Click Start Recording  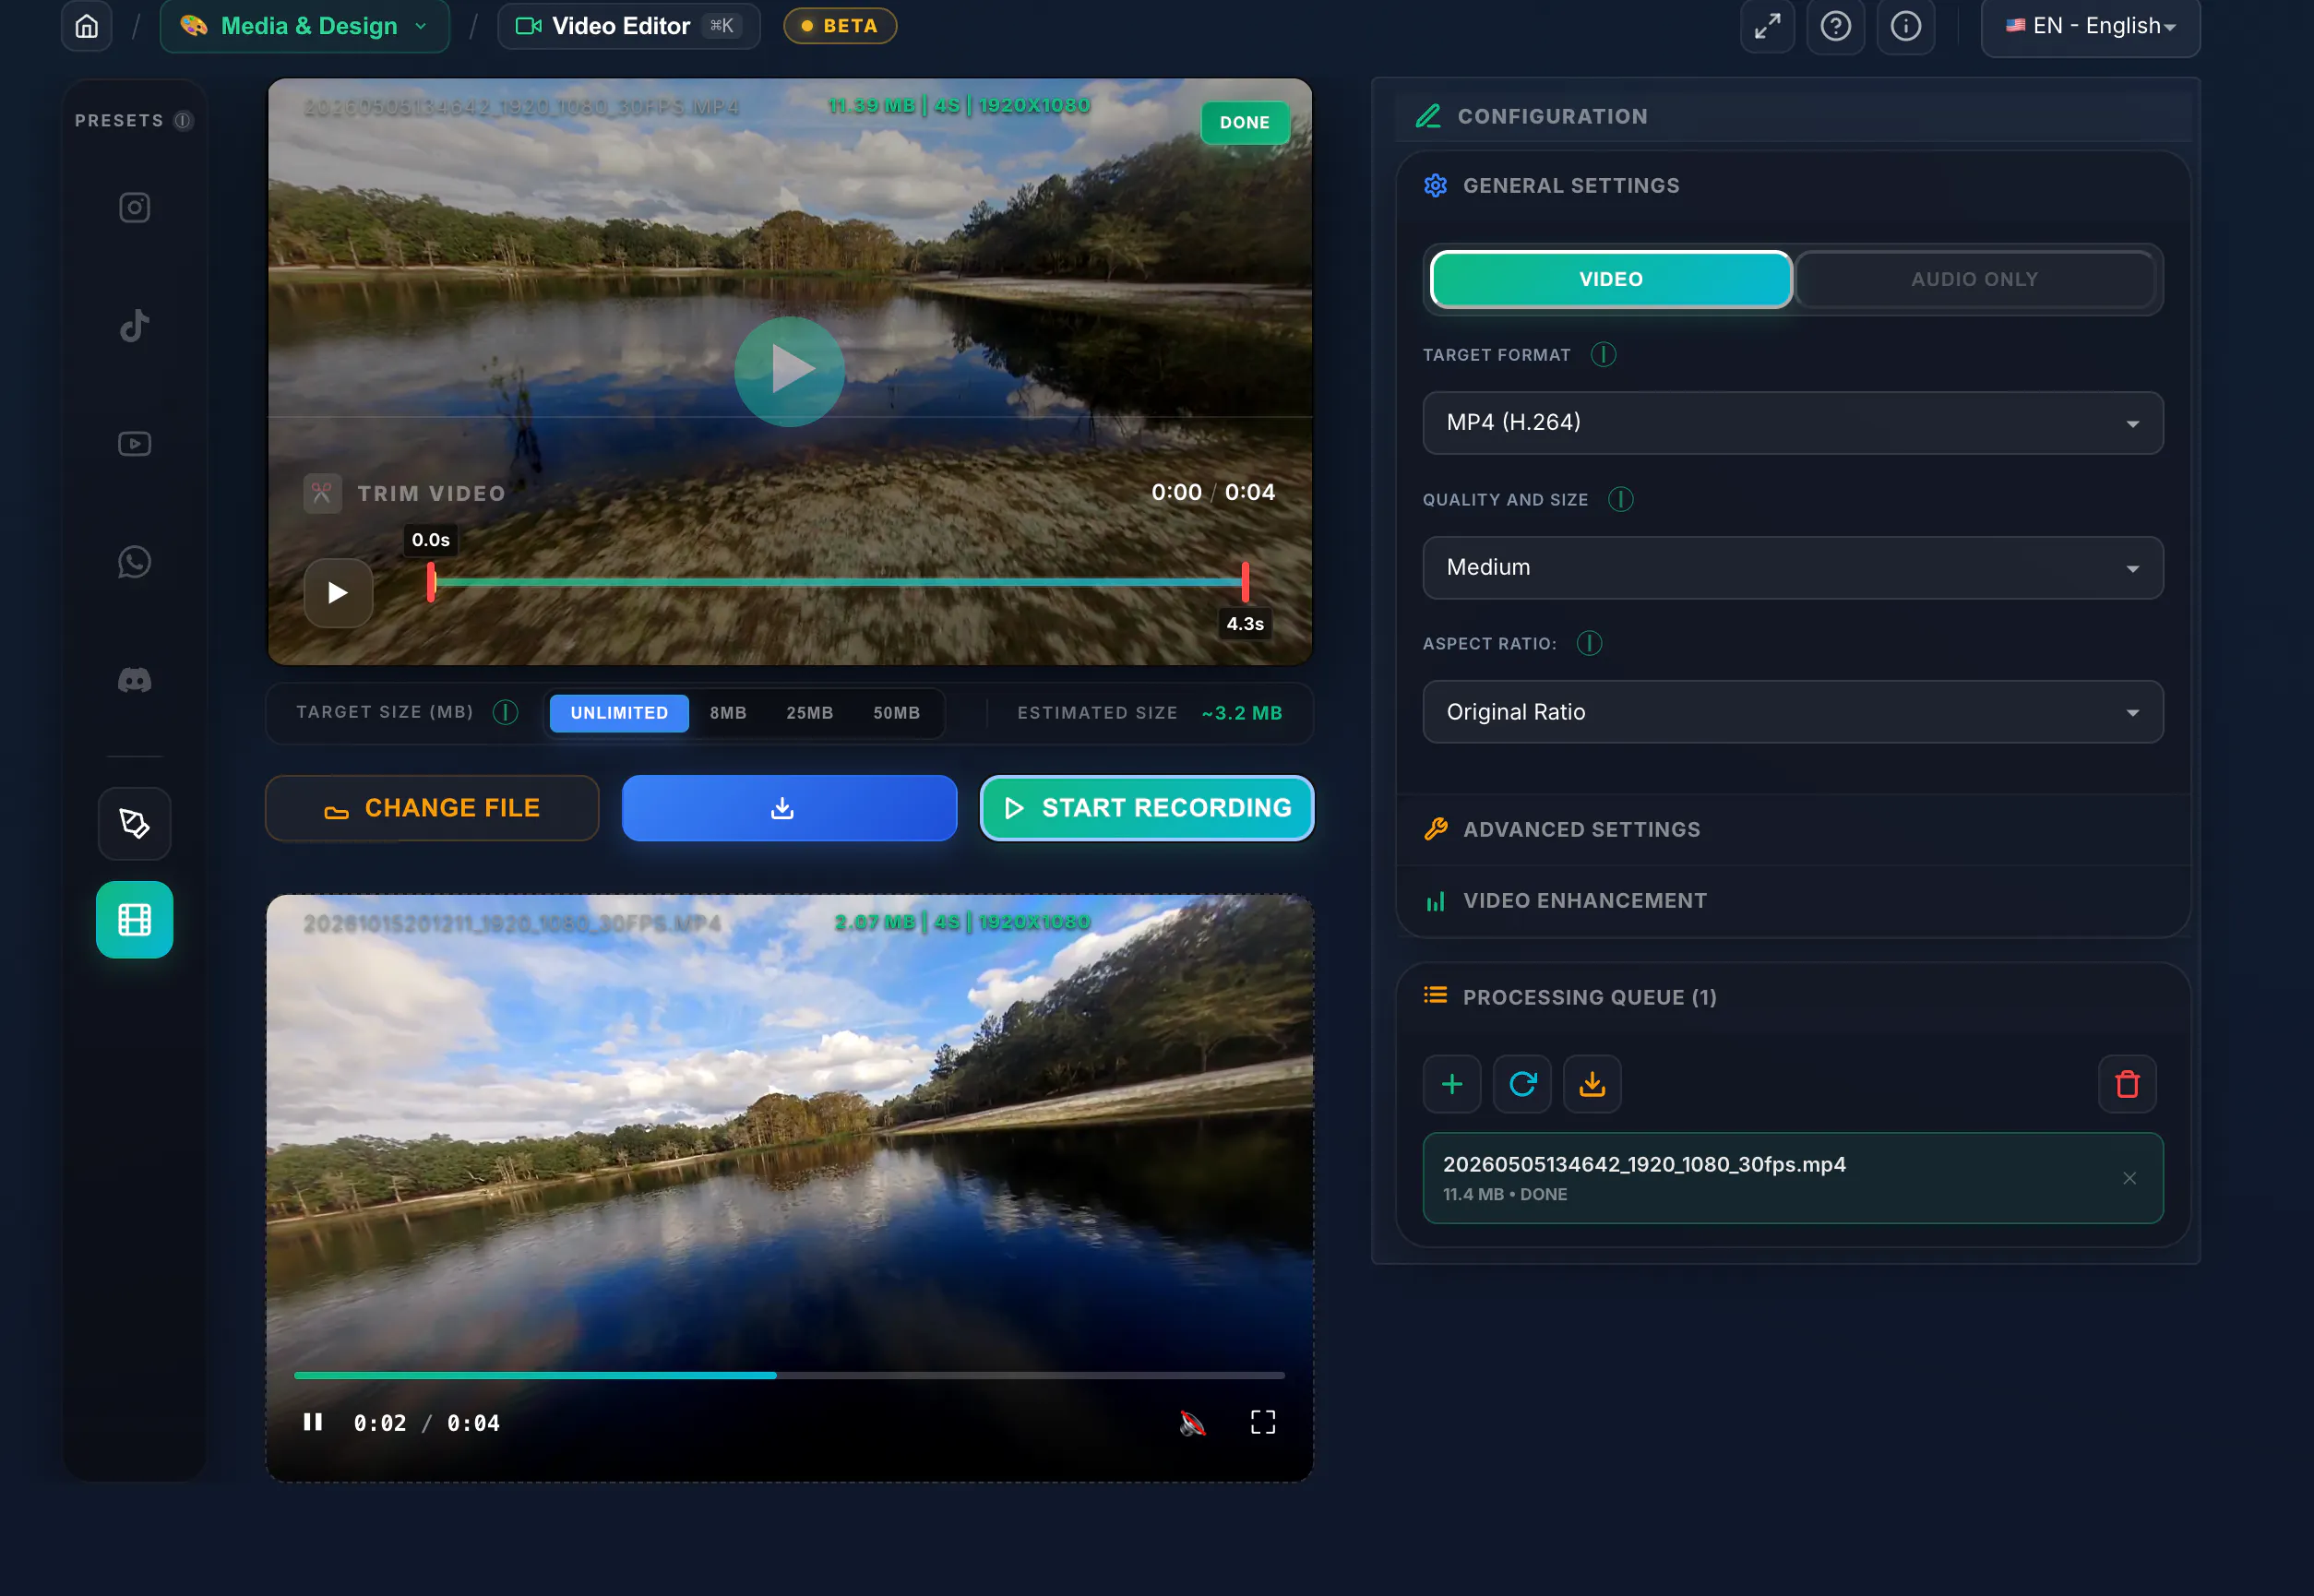point(1146,808)
